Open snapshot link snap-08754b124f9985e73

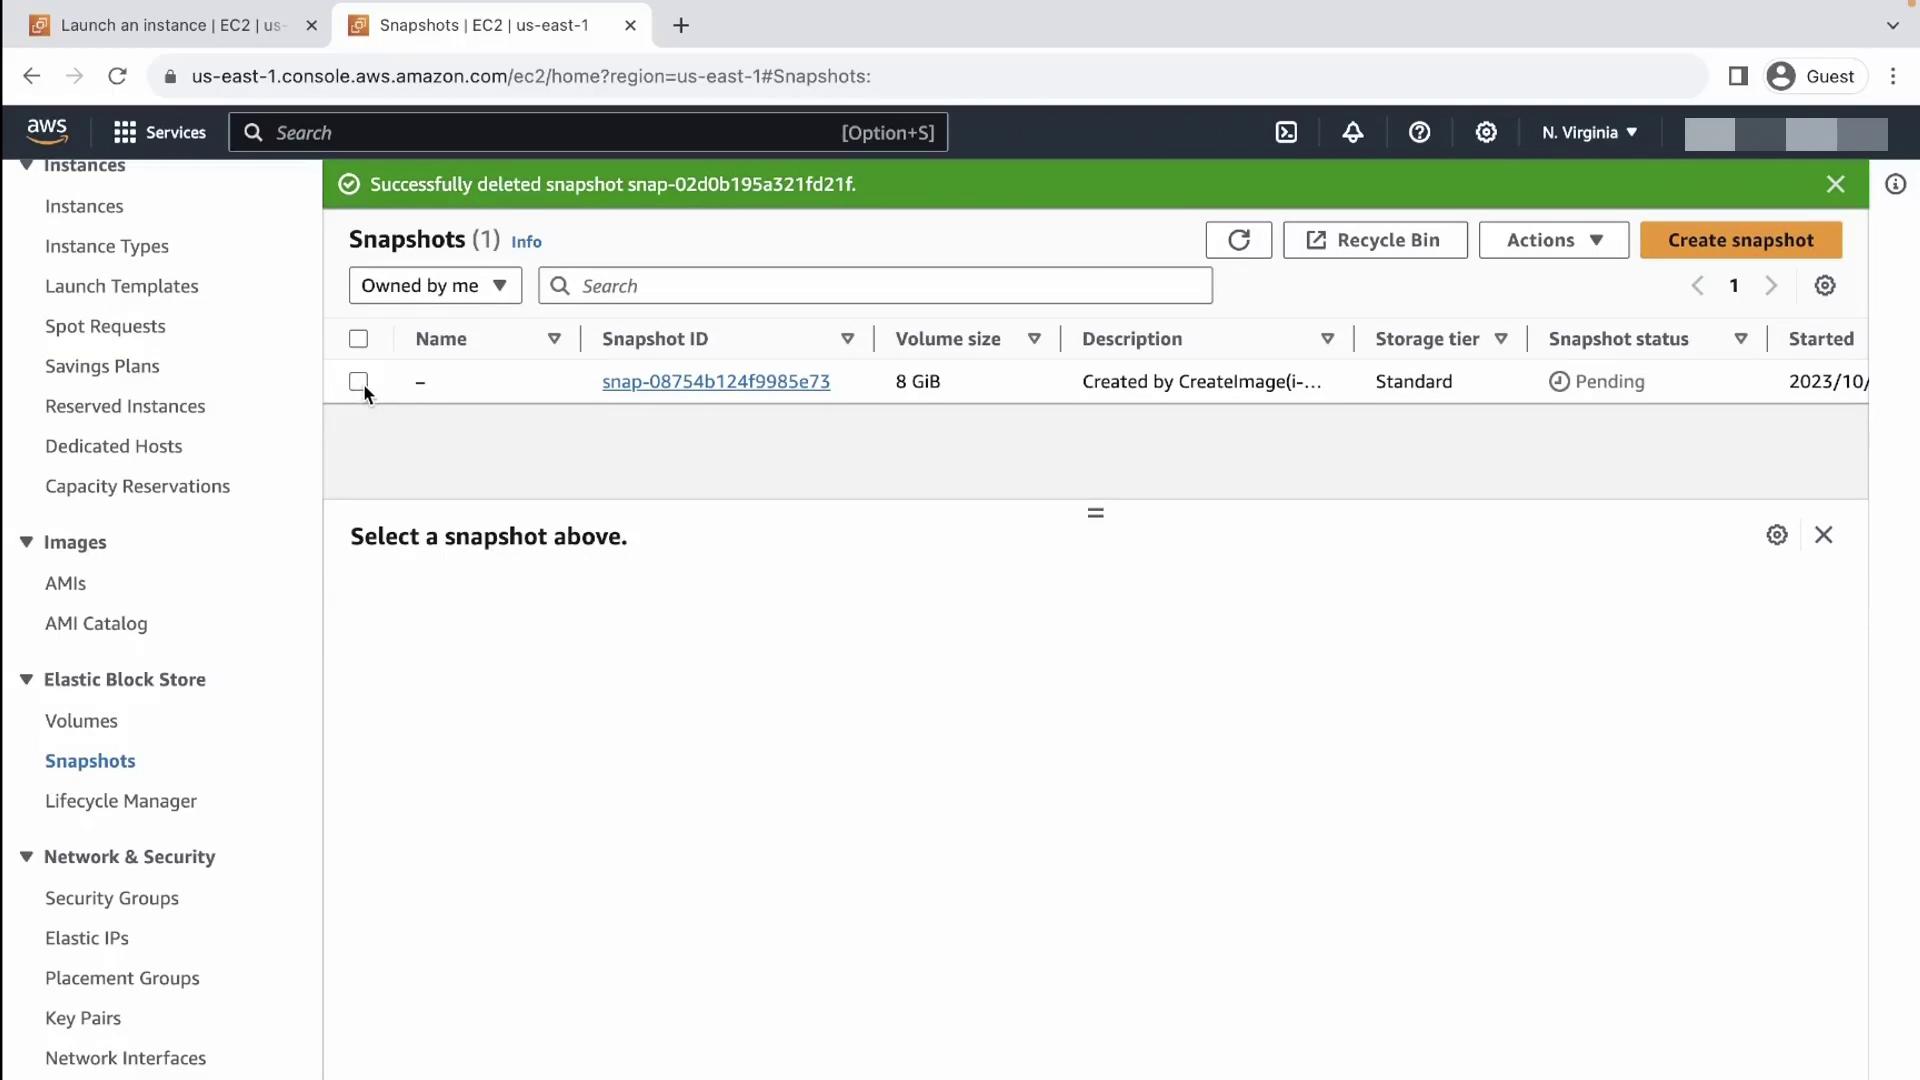[715, 381]
